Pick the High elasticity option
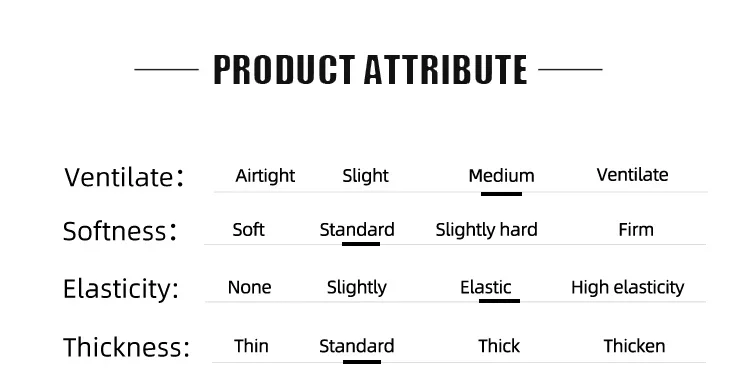Viewport: 750px width, 392px height. click(x=628, y=288)
